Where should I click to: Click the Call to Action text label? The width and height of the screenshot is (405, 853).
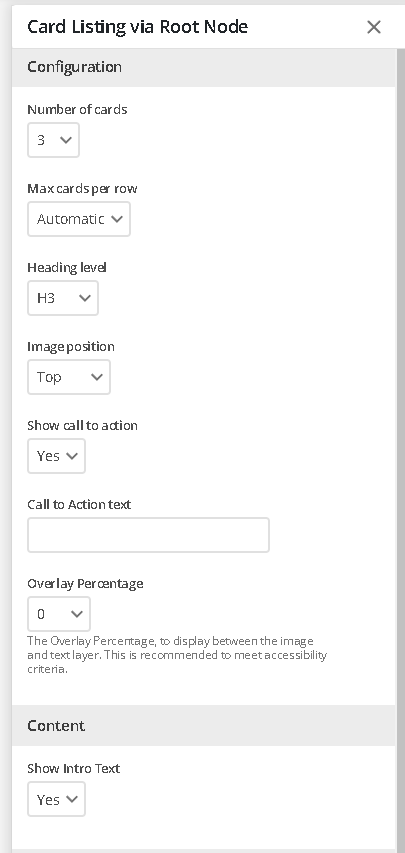coord(79,504)
